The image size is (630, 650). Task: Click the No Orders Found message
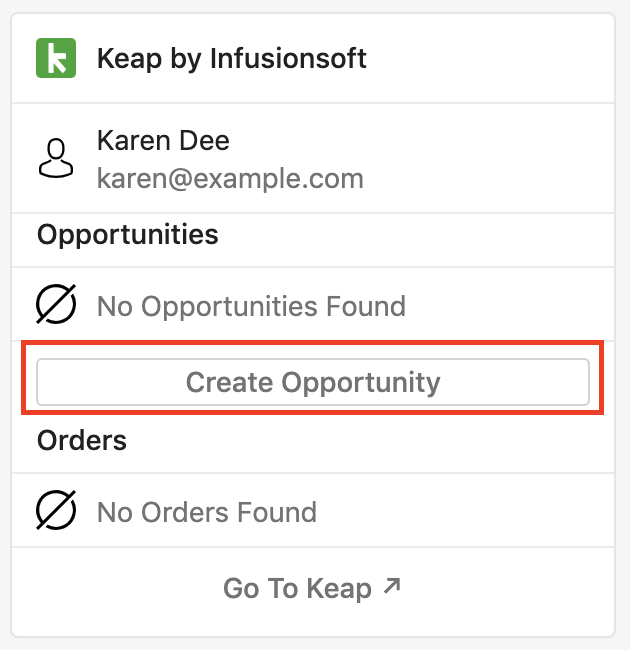207,512
